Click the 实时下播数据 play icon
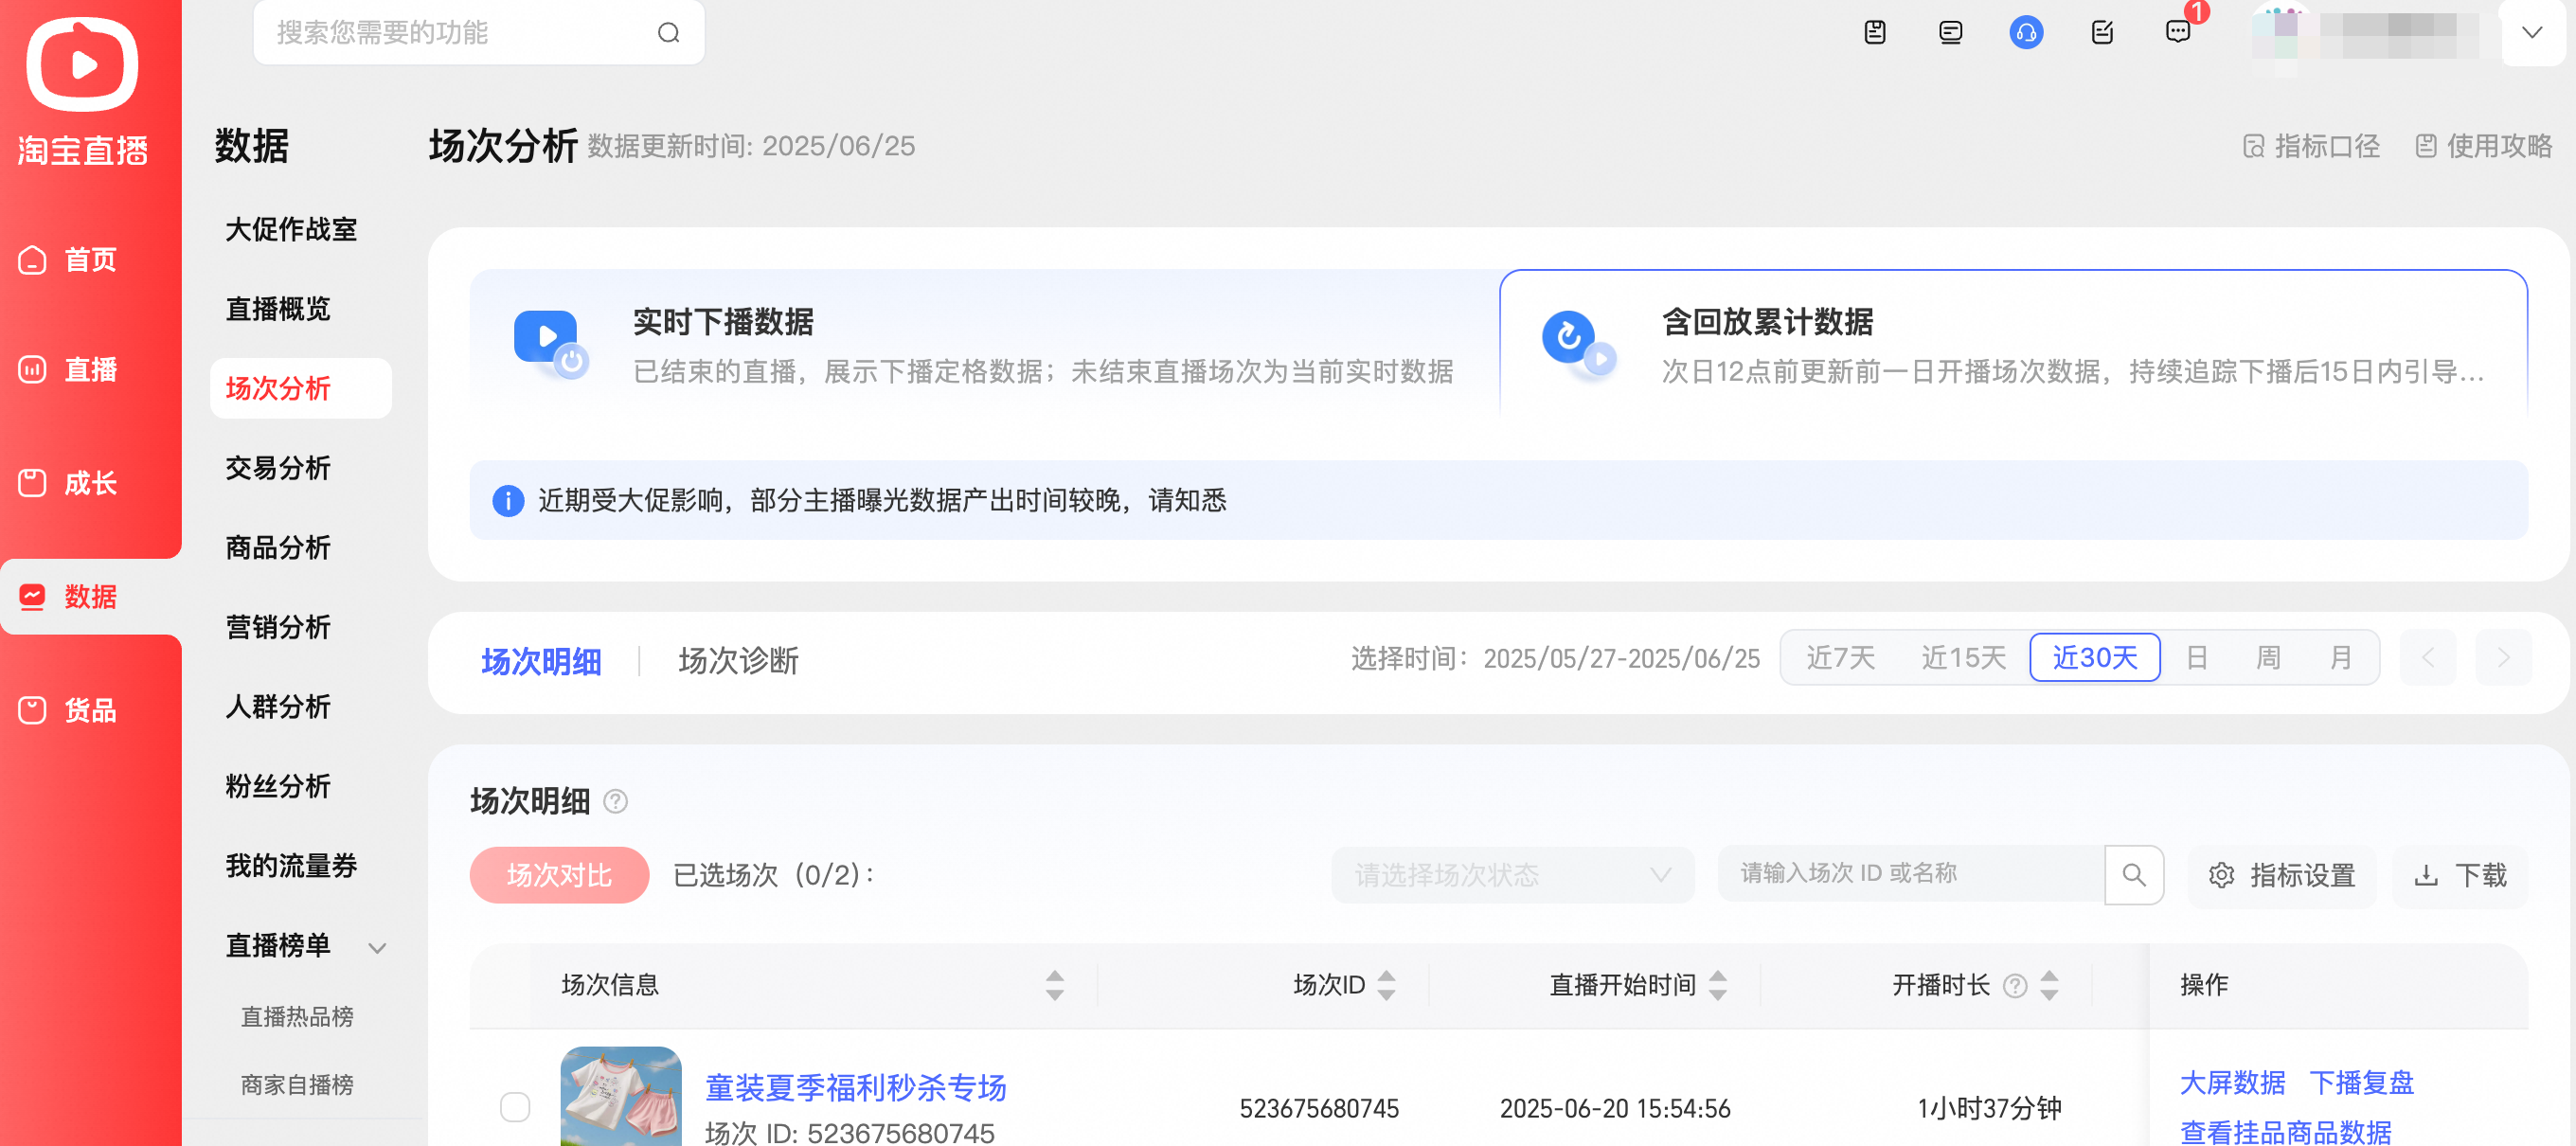The width and height of the screenshot is (2576, 1146). 551,344
